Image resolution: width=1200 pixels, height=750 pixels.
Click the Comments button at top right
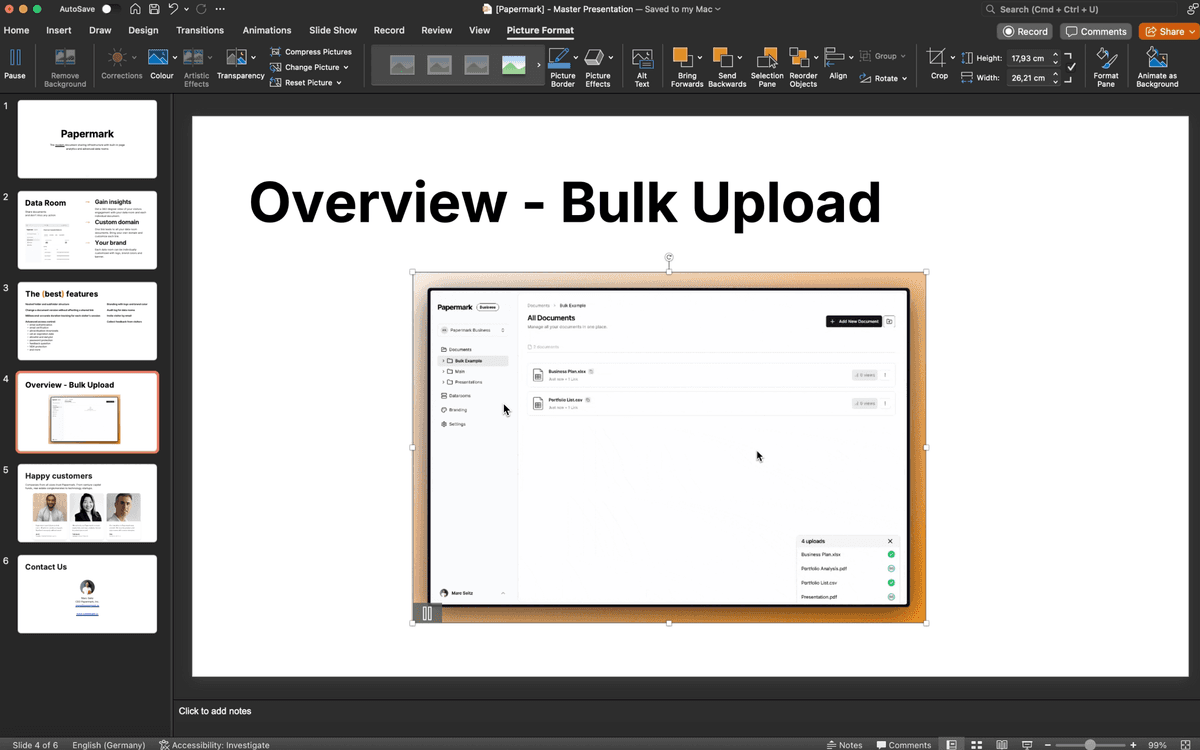pyautogui.click(x=1096, y=32)
